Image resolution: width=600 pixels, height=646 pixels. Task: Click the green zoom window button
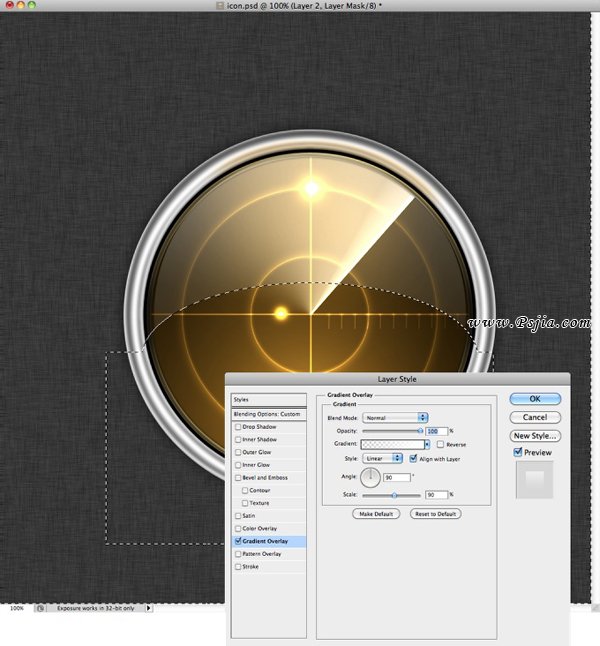coord(33,6)
